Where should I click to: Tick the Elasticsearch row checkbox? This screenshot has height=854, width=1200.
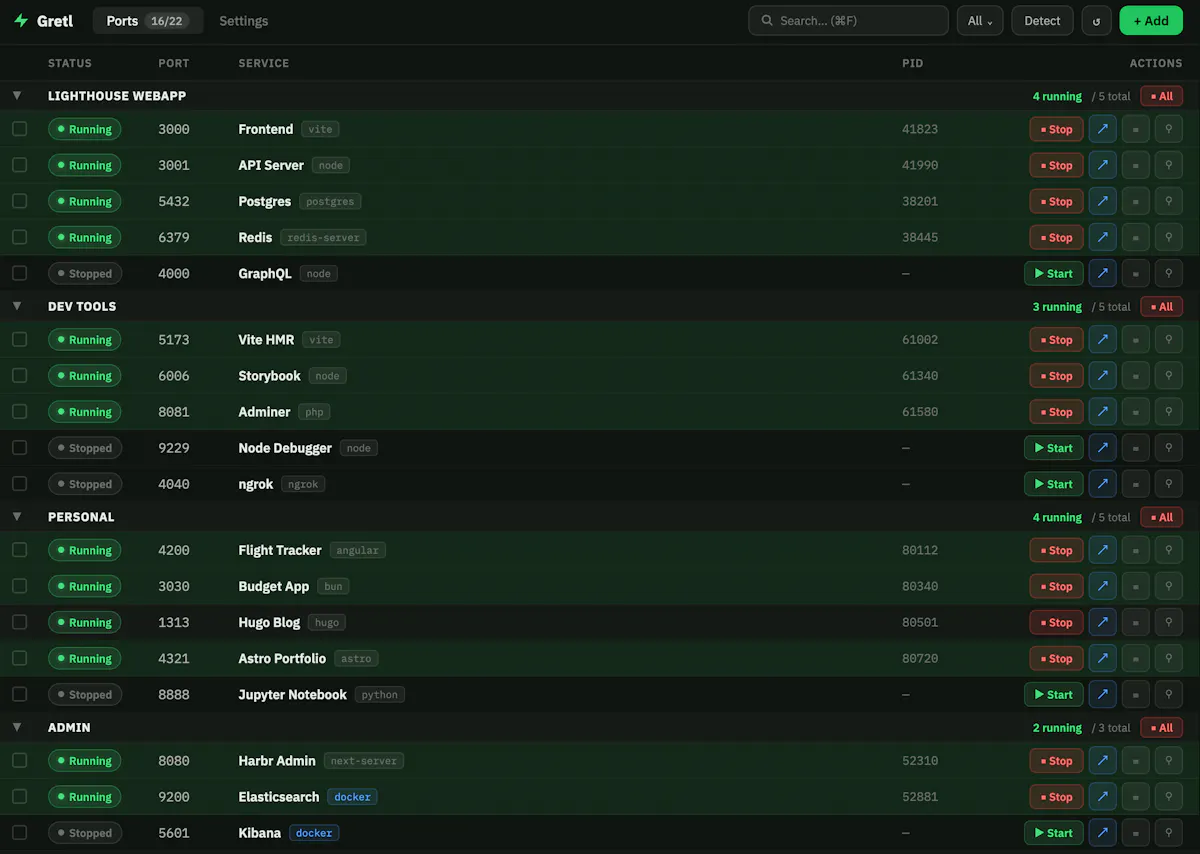pos(19,797)
